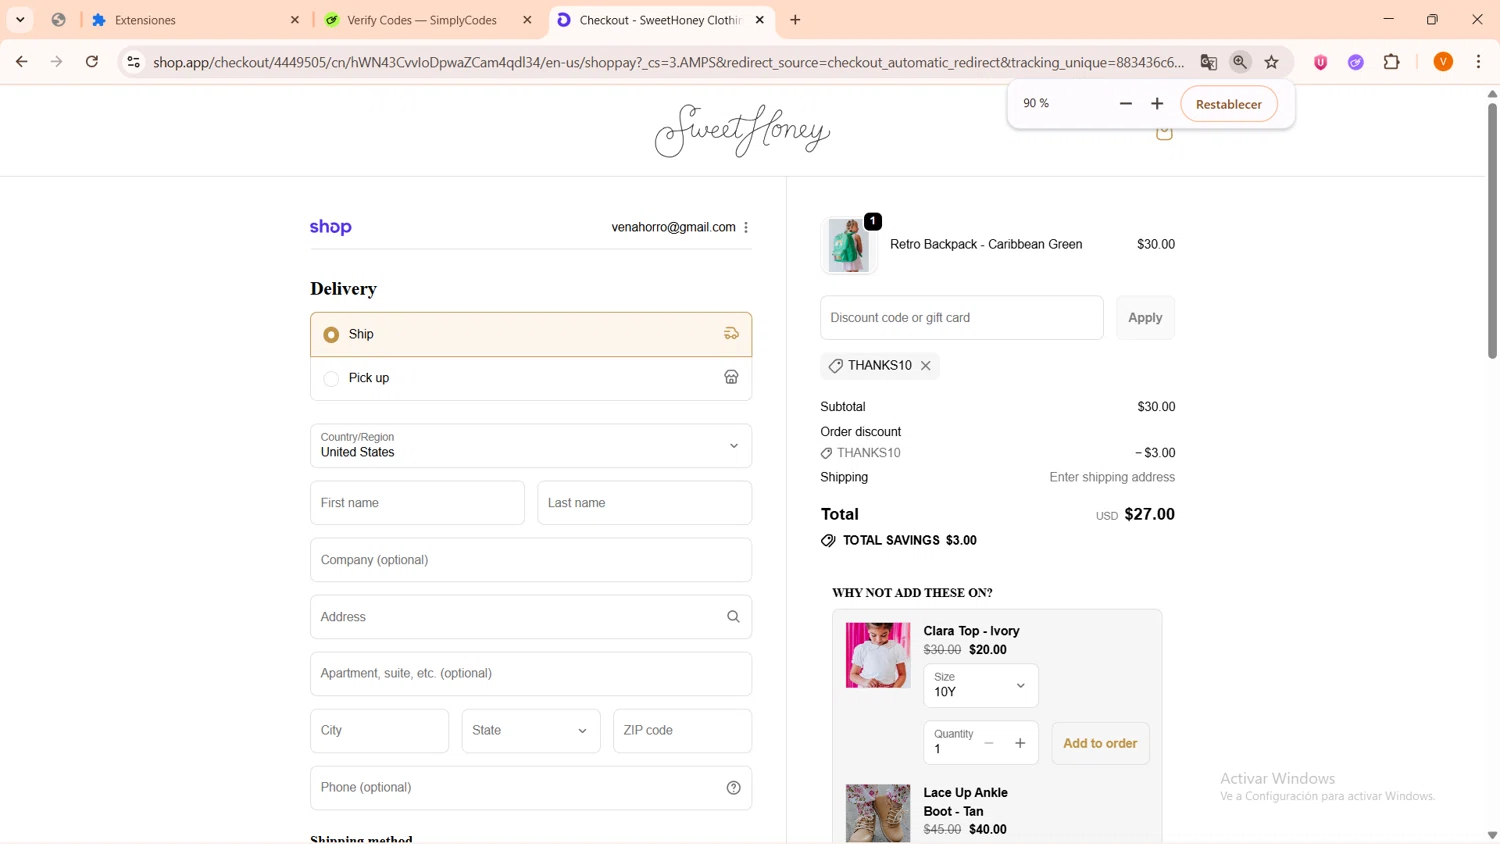1500x844 pixels.
Task: Click the phone help question mark icon
Action: [733, 788]
